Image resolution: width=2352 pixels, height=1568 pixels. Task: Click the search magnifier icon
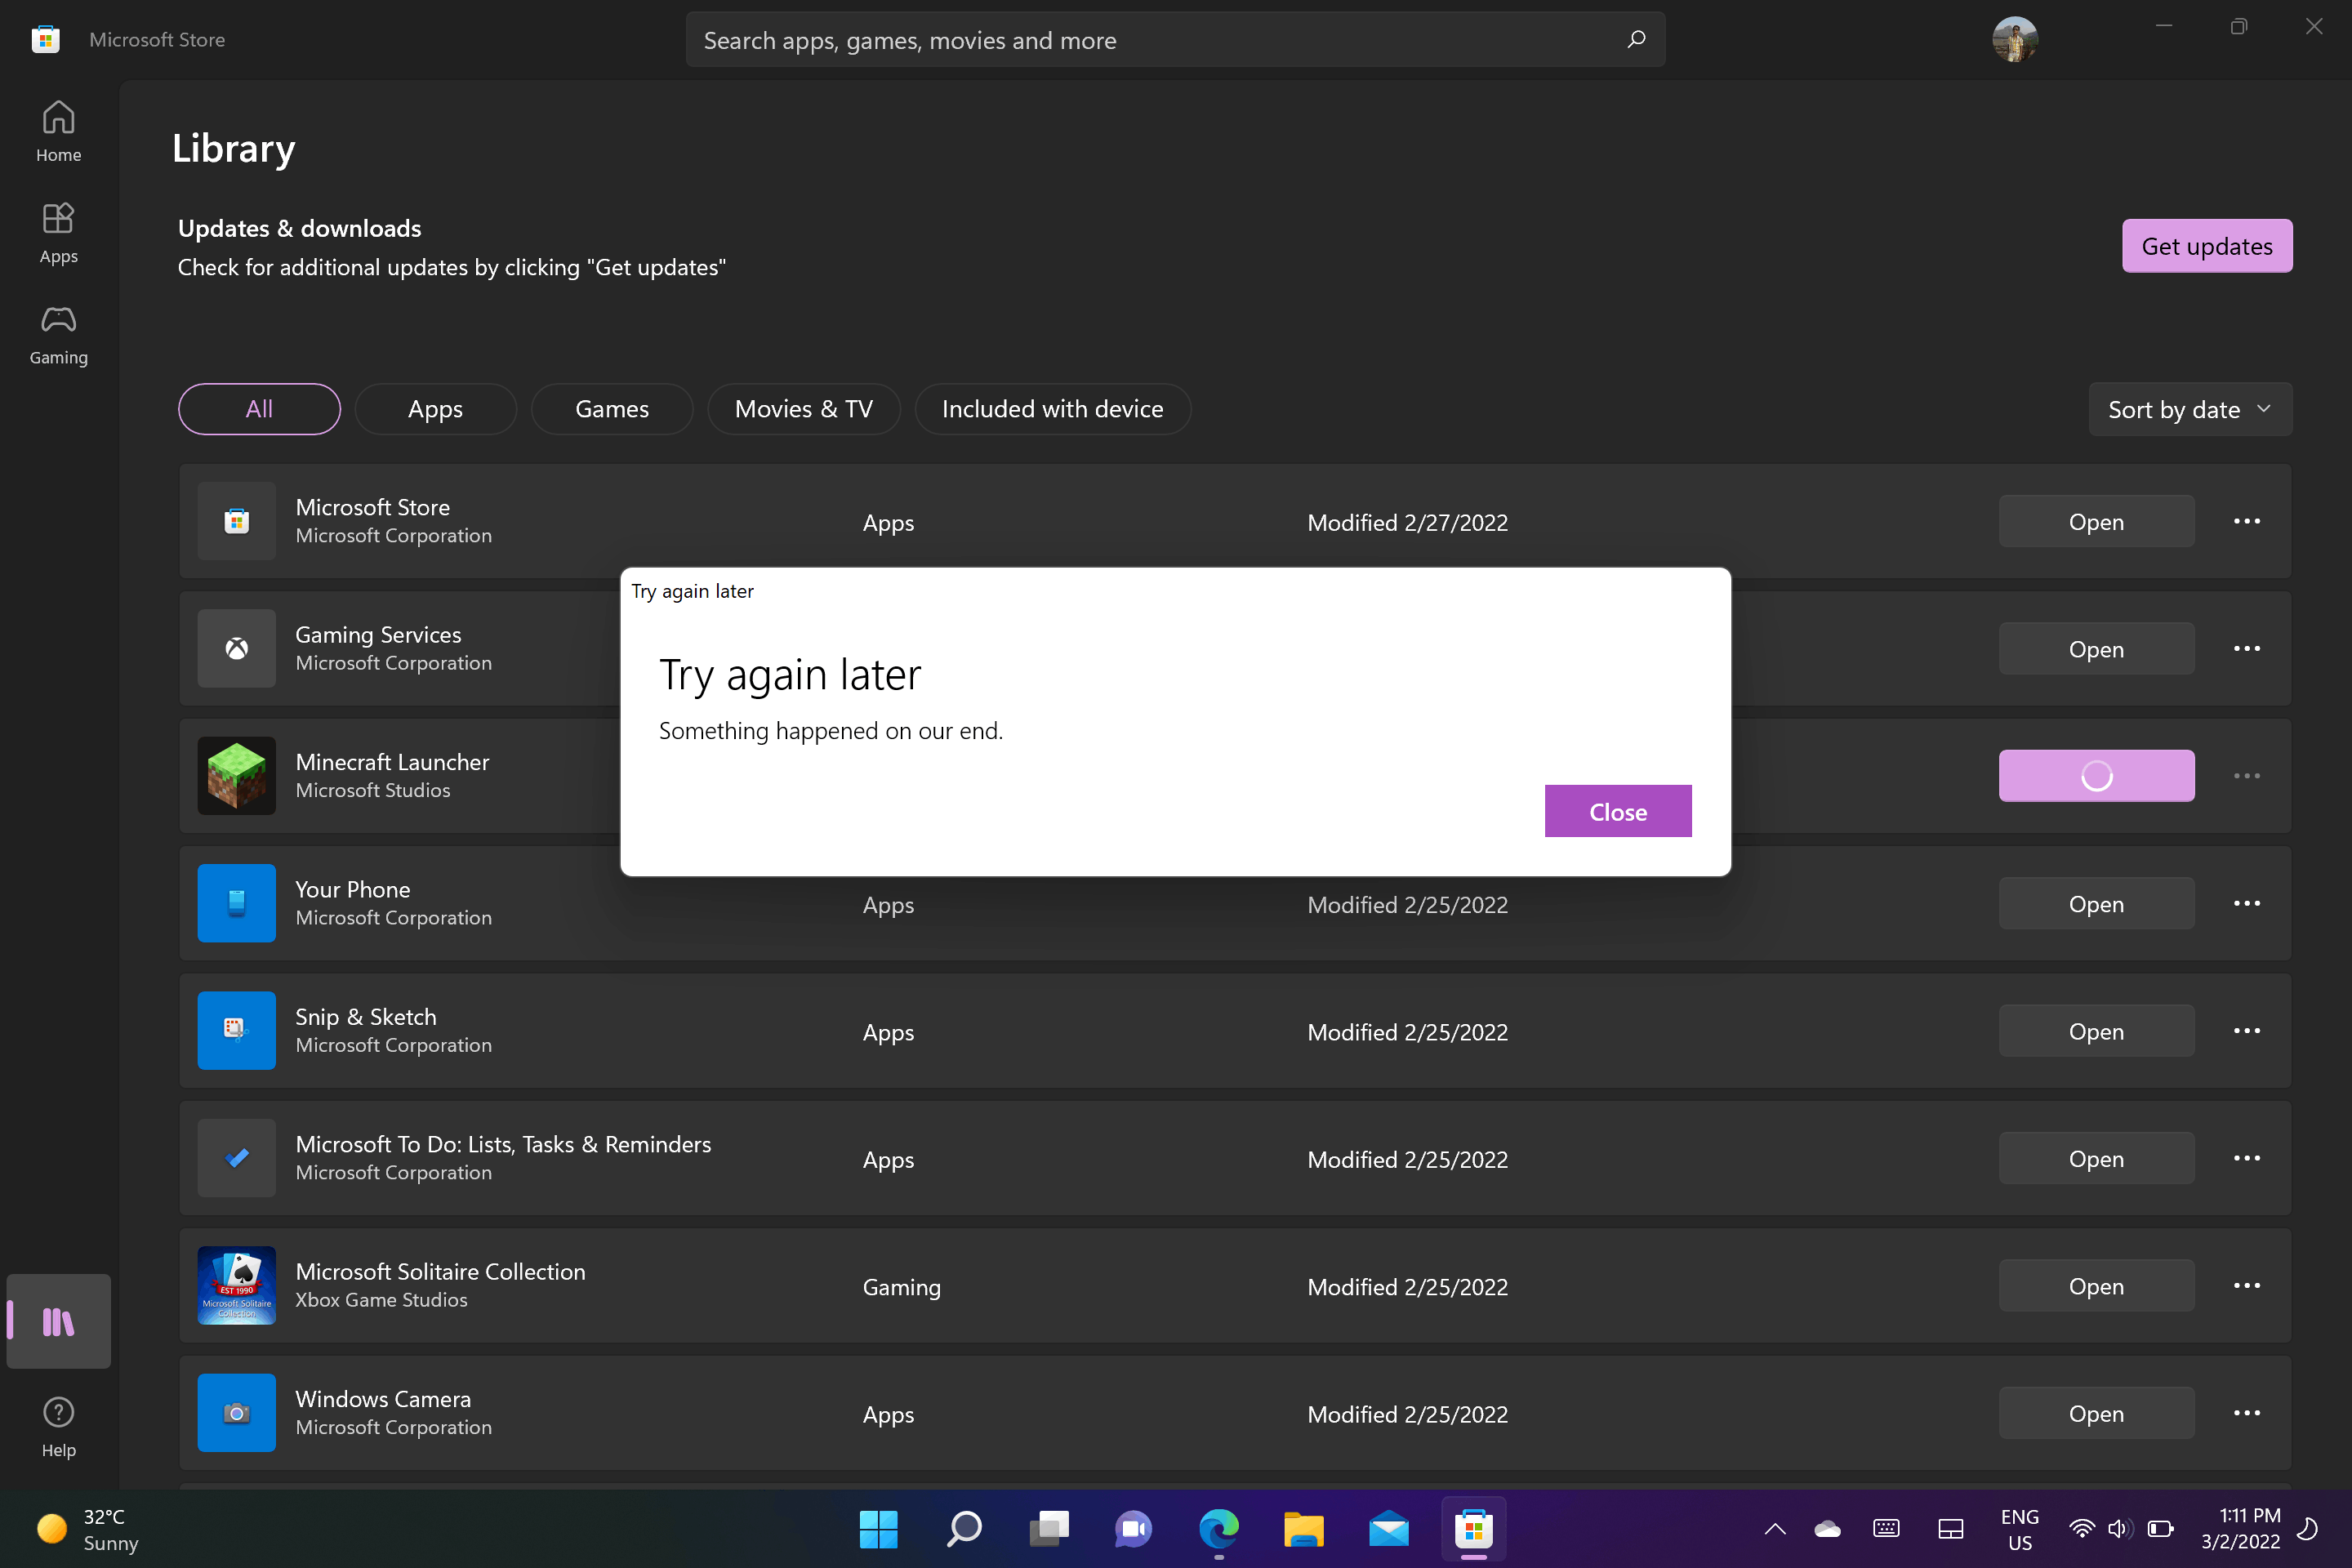[x=1636, y=40]
